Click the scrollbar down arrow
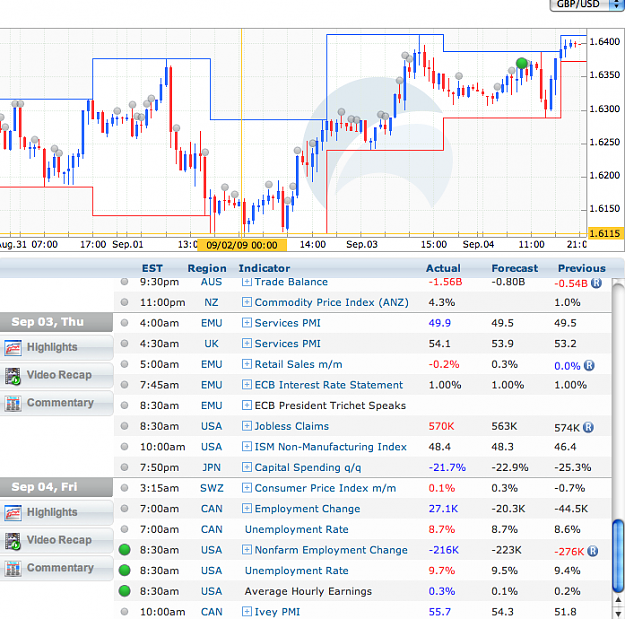 (619, 612)
